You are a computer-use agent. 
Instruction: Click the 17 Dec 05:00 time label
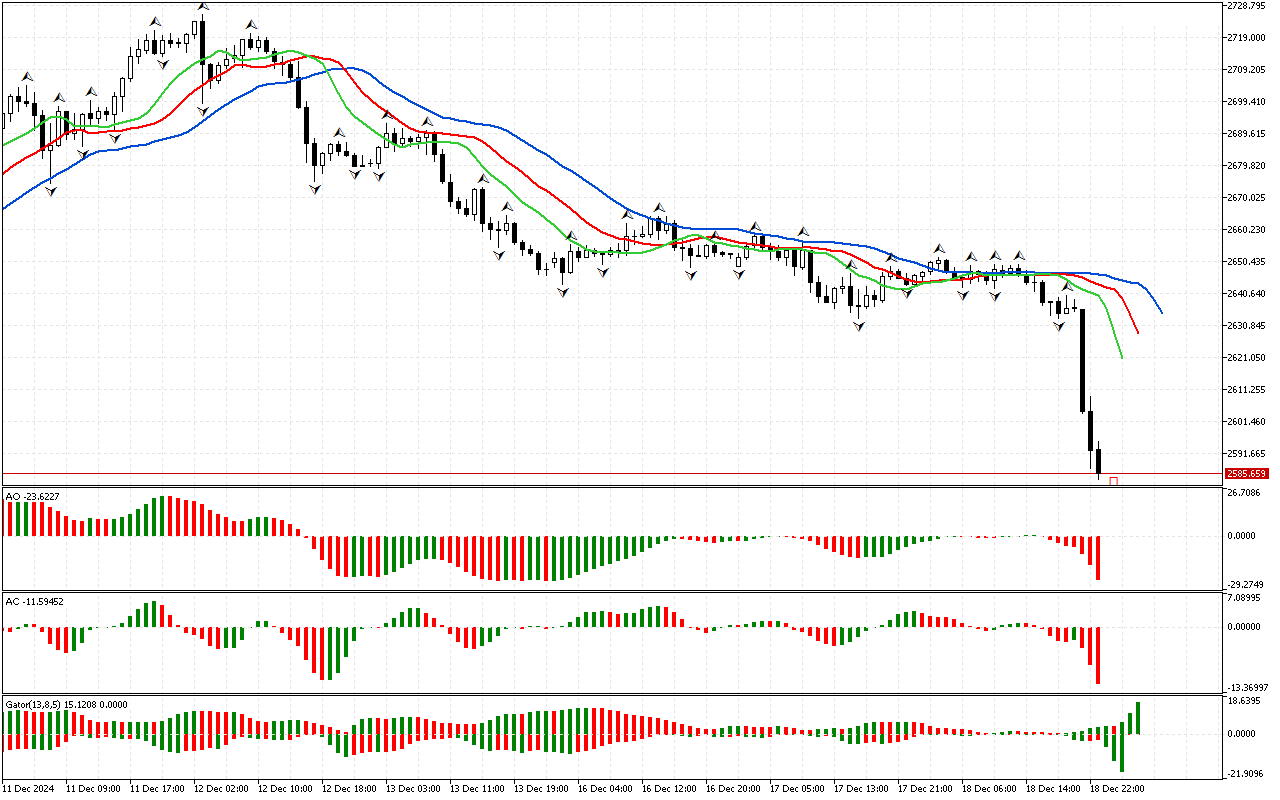(798, 789)
